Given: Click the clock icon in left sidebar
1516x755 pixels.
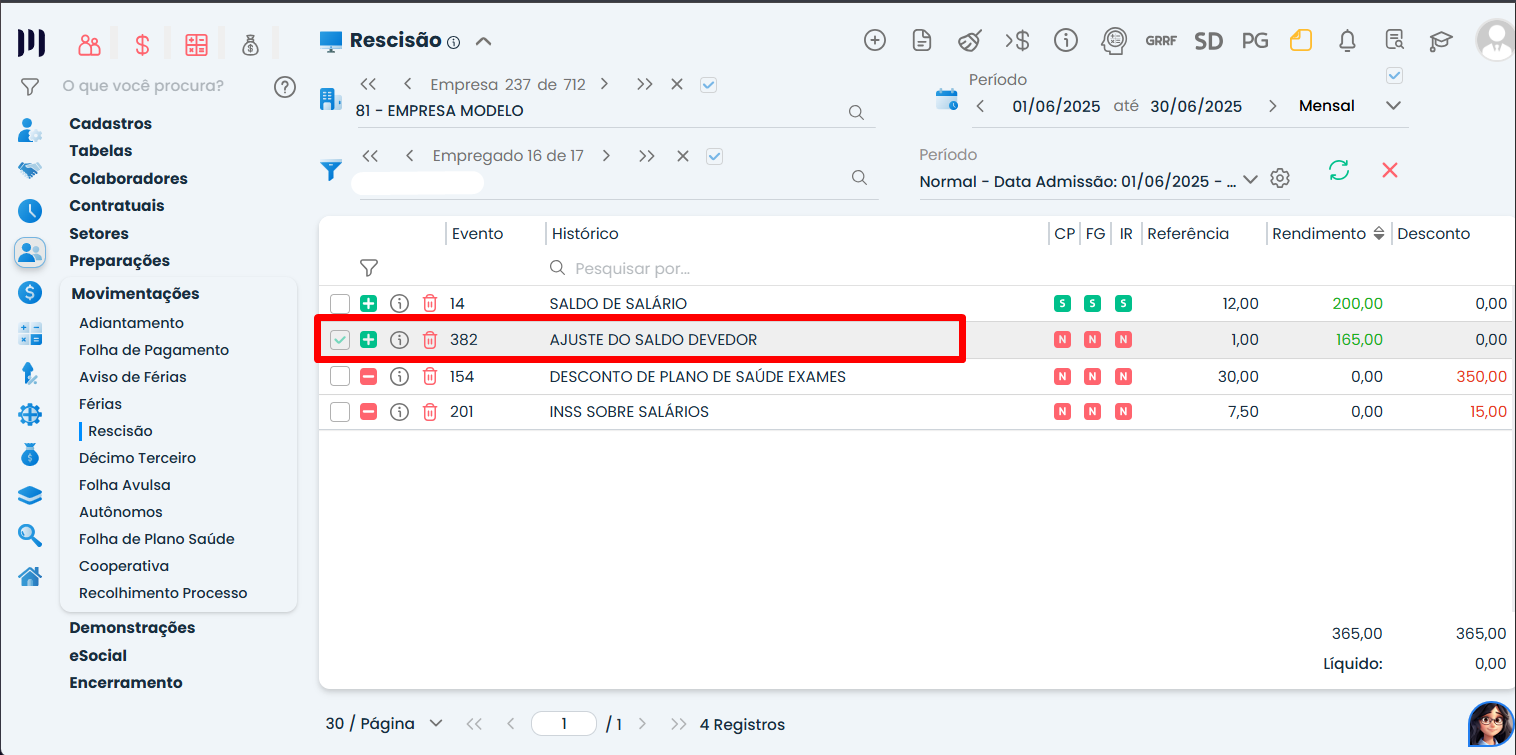Looking at the screenshot, I should (x=30, y=211).
